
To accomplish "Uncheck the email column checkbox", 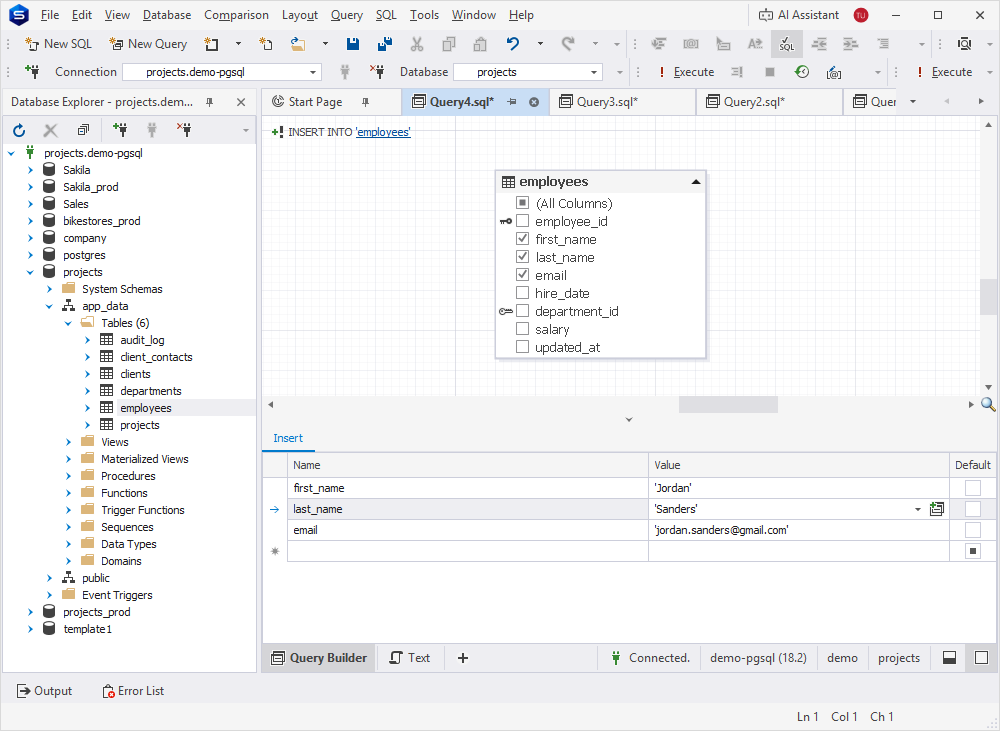I will coord(522,274).
